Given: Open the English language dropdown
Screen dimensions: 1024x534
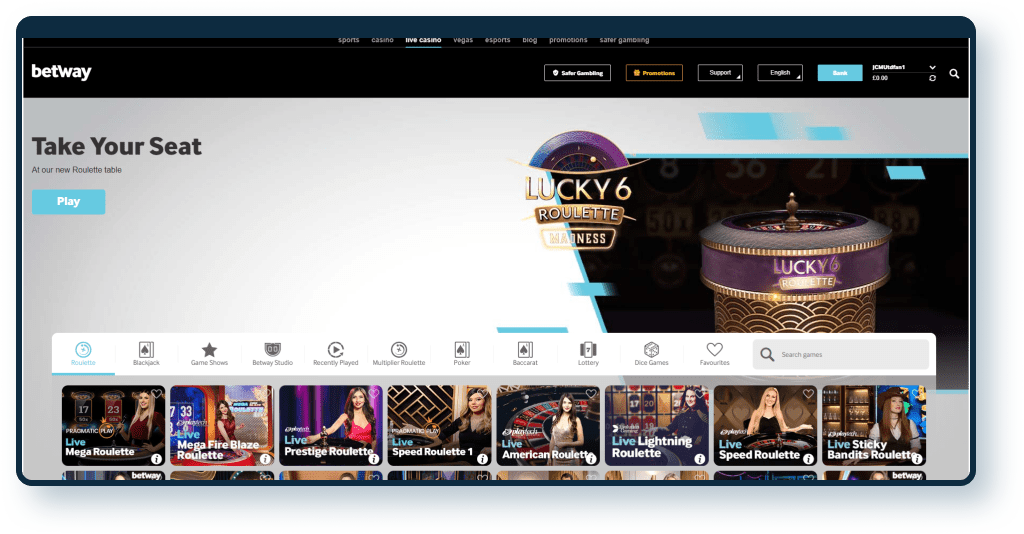Looking at the screenshot, I should pyautogui.click(x=780, y=73).
